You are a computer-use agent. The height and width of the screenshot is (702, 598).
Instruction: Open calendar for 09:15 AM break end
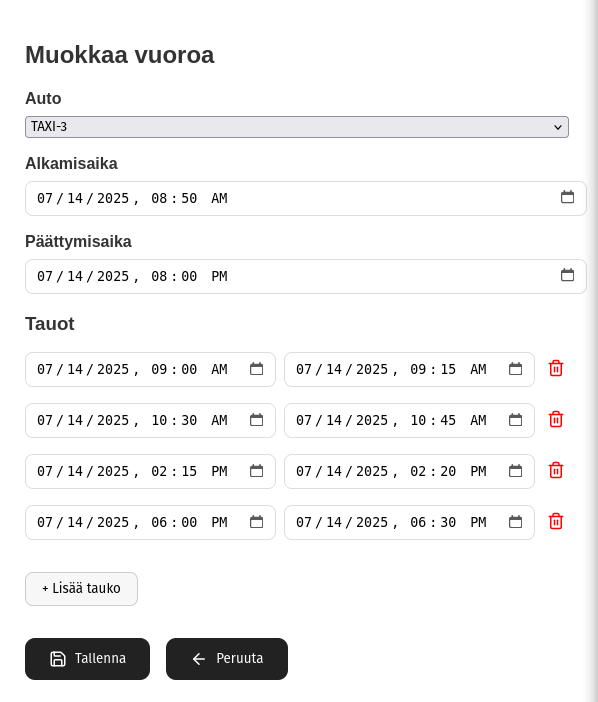(515, 369)
